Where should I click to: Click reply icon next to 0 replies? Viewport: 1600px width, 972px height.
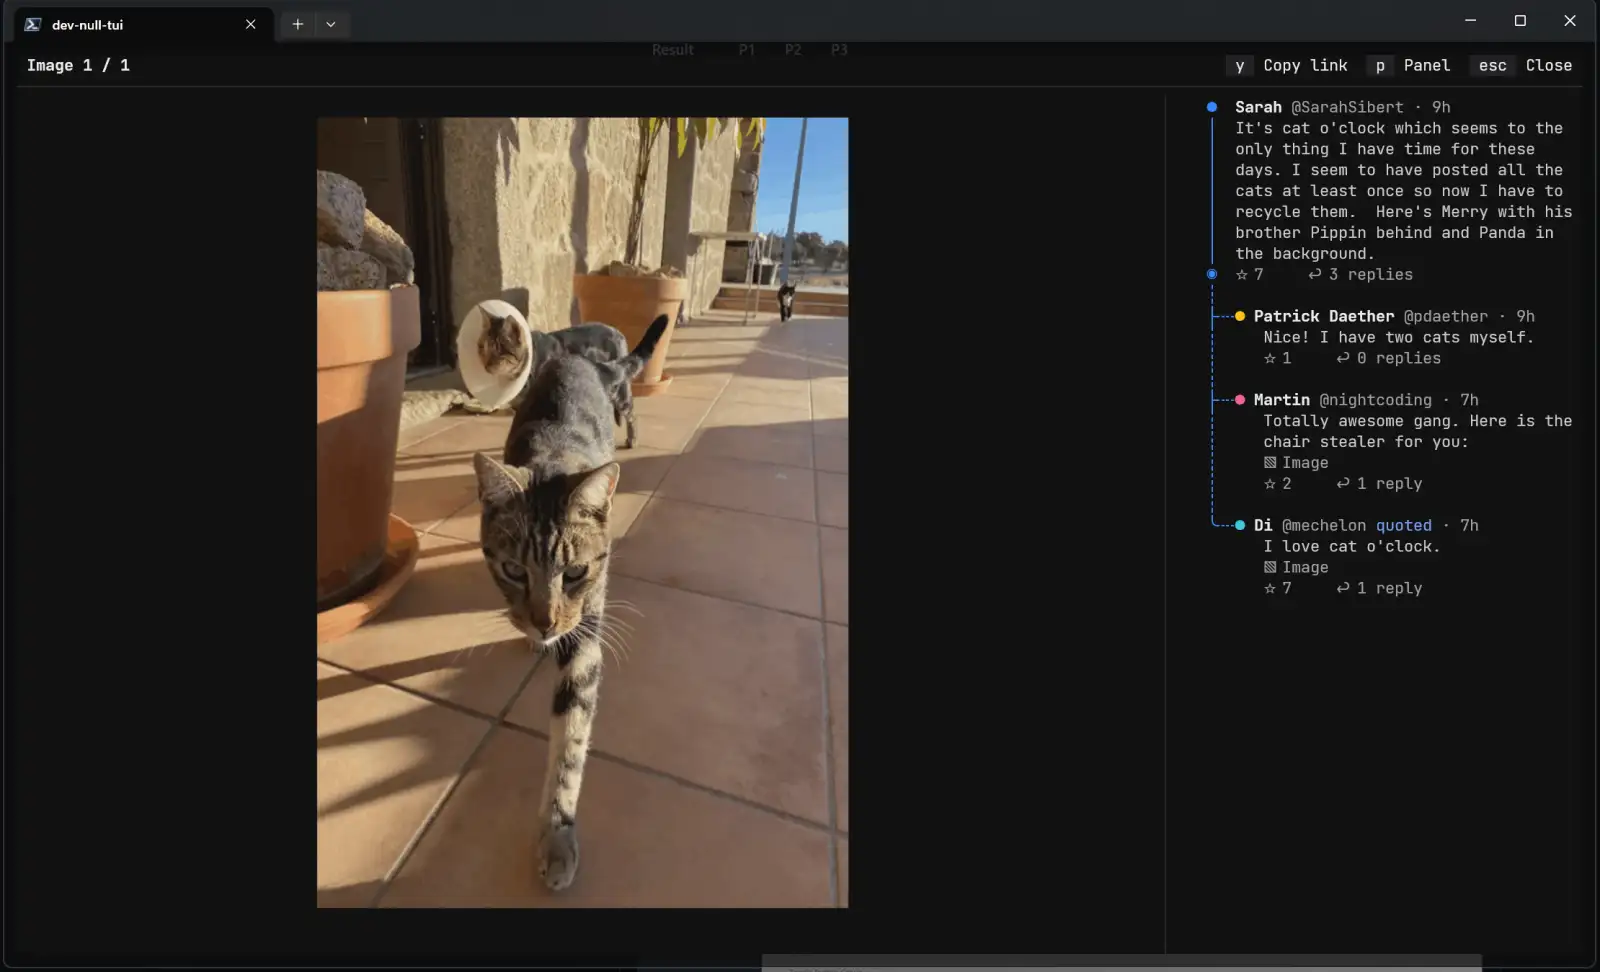coord(1343,358)
